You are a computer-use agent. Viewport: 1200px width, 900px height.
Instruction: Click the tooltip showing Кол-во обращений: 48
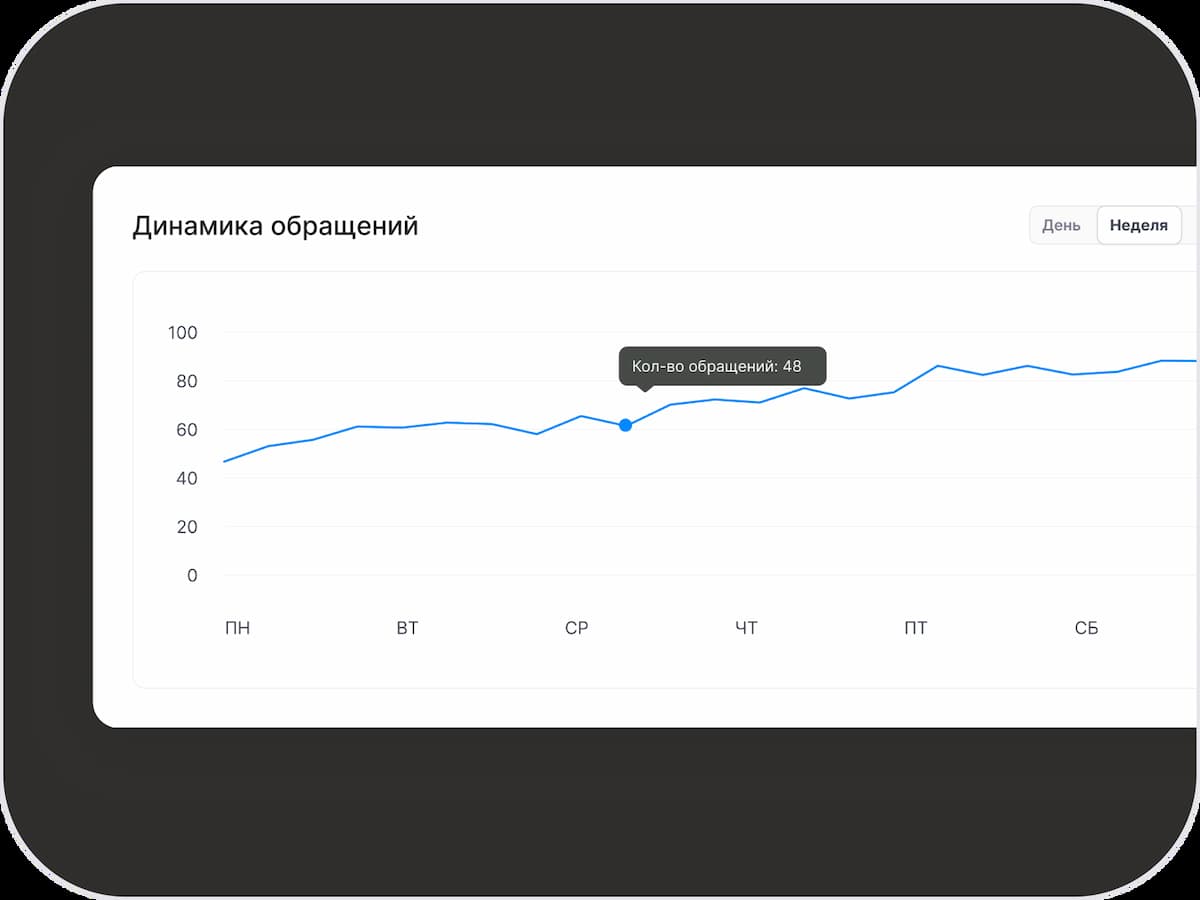[x=723, y=366]
